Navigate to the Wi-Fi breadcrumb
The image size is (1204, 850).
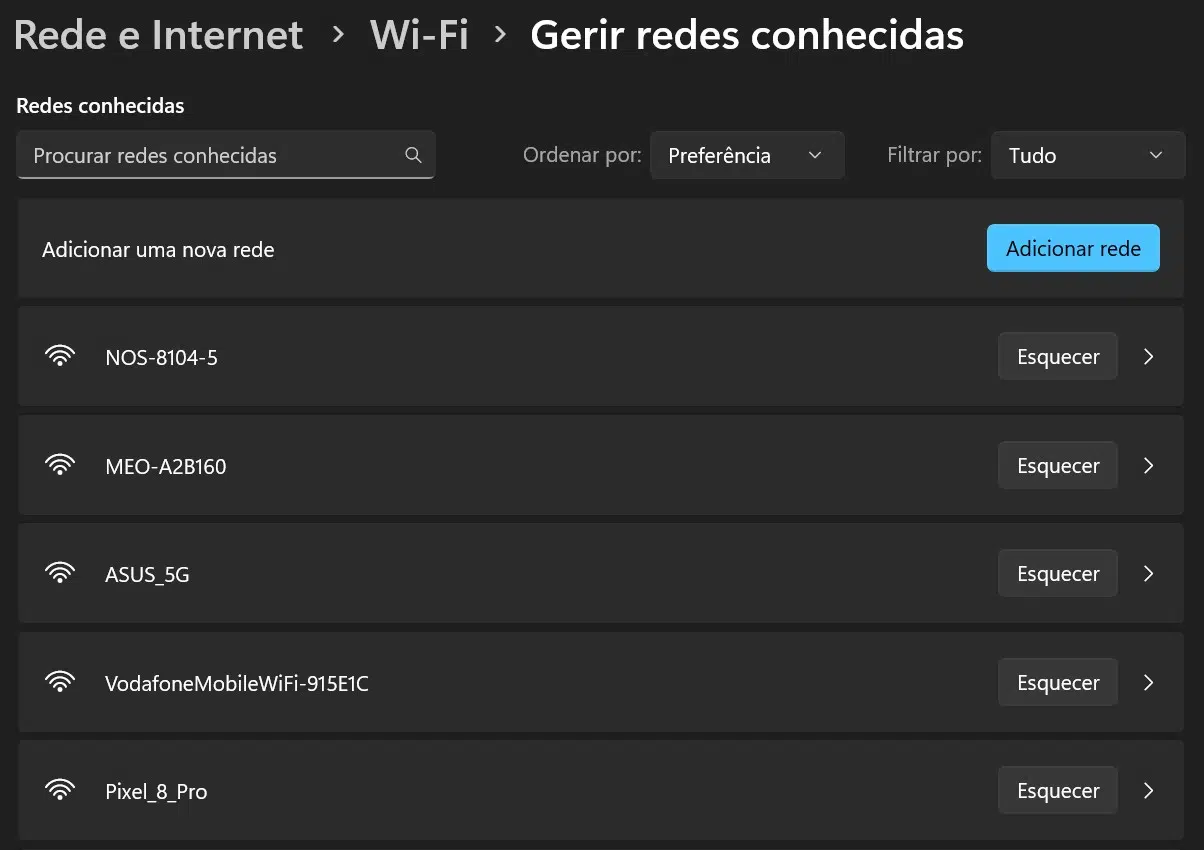419,35
